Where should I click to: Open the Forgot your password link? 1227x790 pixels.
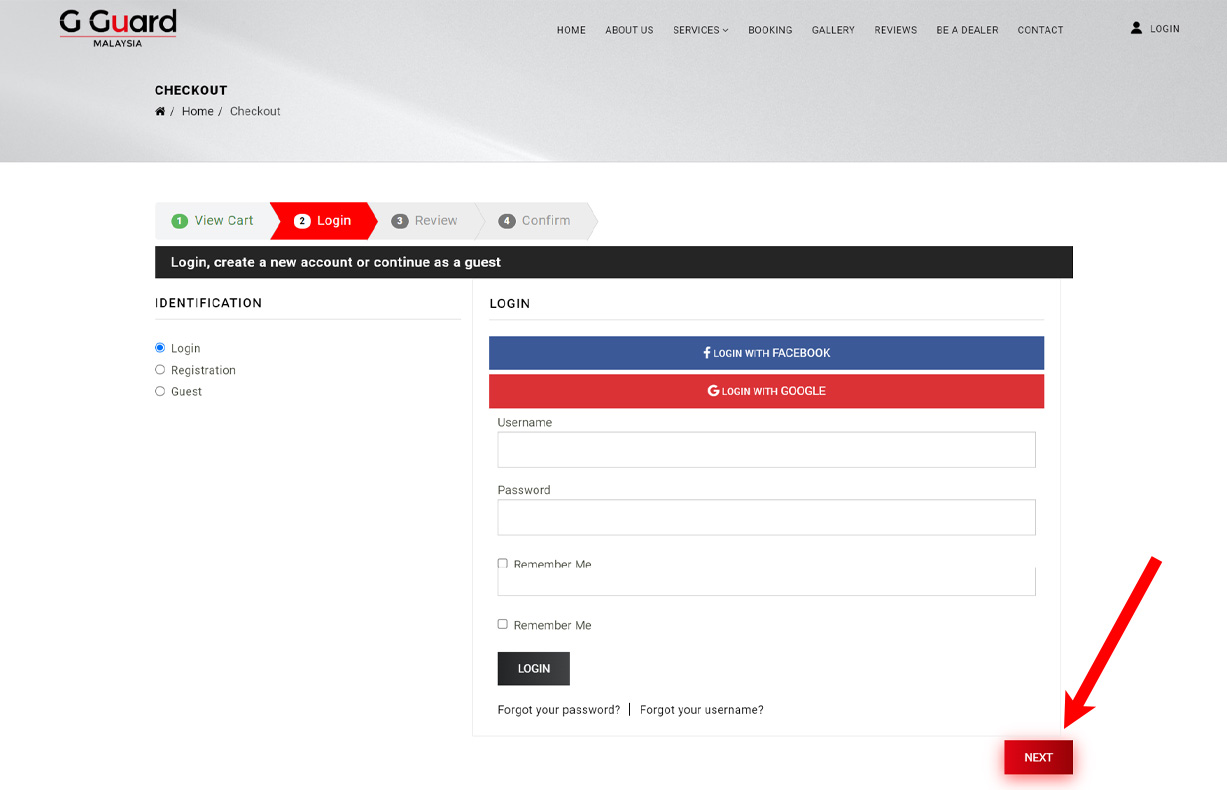click(x=558, y=710)
